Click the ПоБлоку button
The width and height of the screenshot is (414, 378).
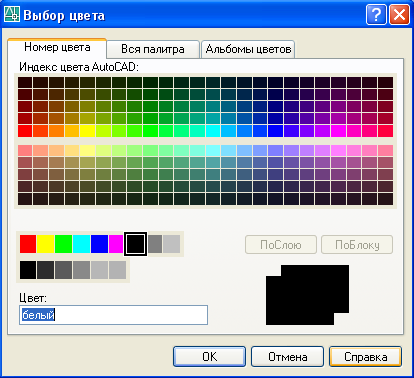coord(357,245)
